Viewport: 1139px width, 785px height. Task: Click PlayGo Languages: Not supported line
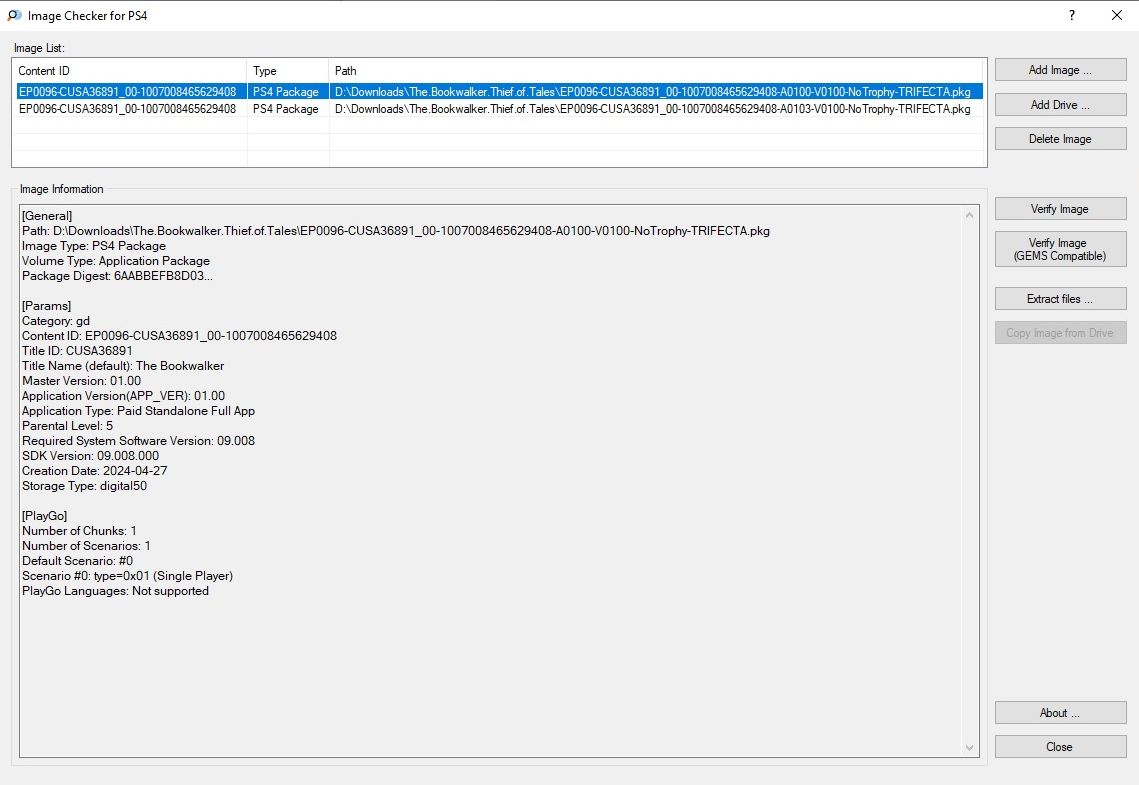coord(115,591)
